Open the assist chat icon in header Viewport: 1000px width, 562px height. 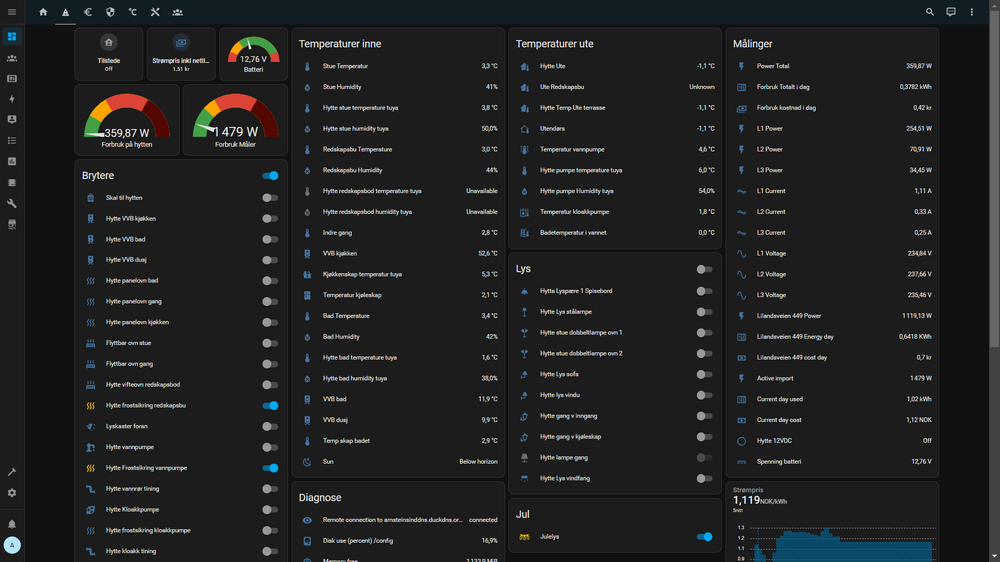950,12
